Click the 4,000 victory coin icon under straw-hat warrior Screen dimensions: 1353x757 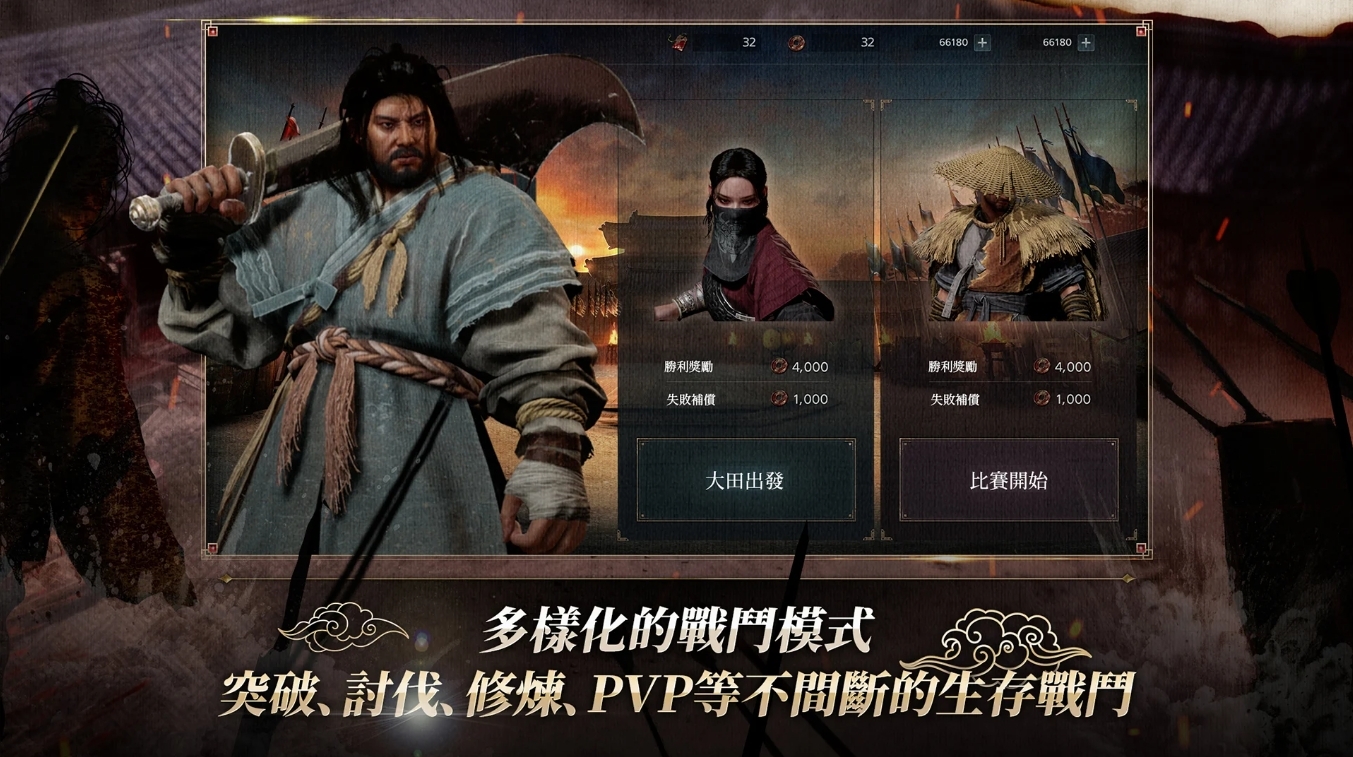coord(1042,367)
